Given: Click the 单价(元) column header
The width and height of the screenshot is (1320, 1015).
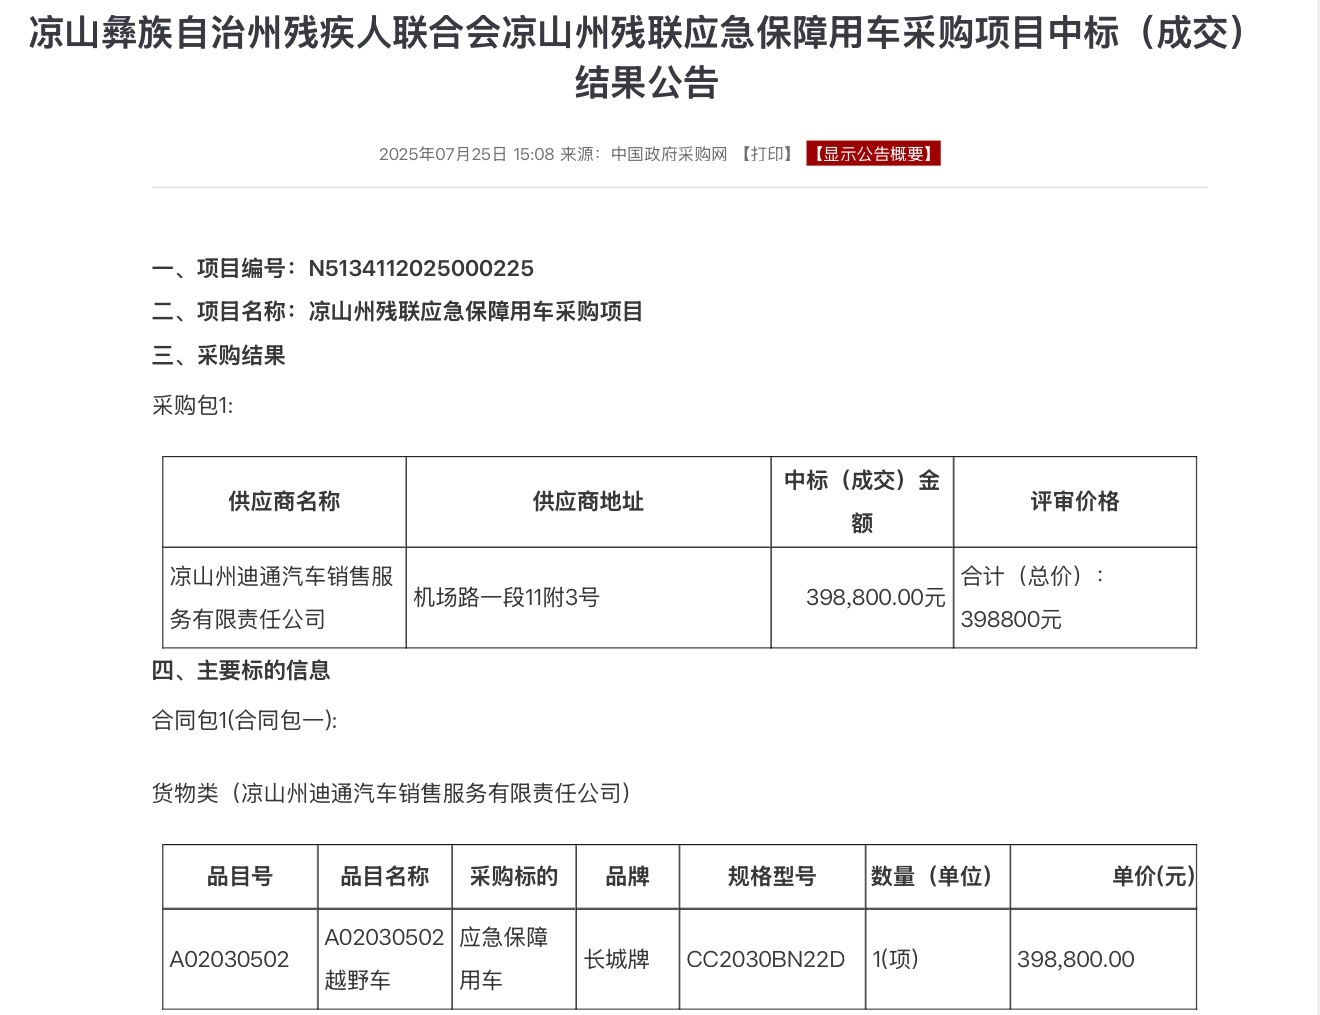Looking at the screenshot, I should pos(1103,877).
